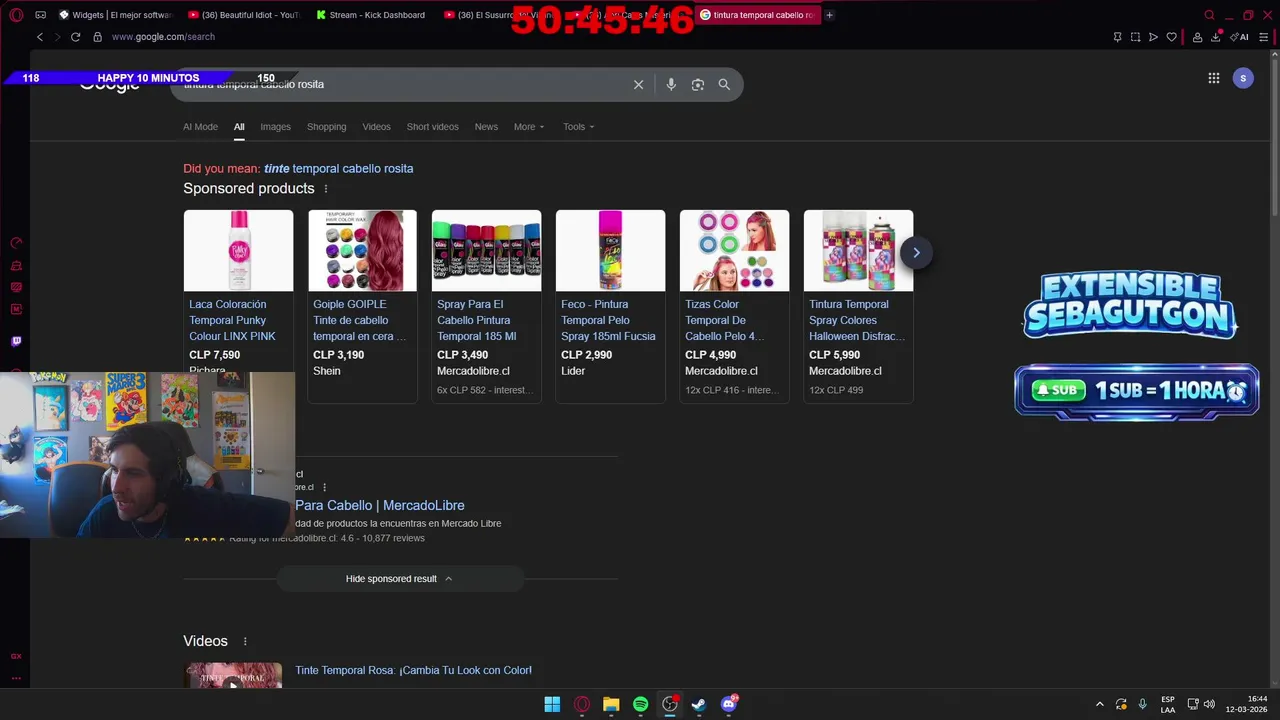This screenshot has height=720, width=1280.
Task: Start voice search with the microphone icon
Action: point(671,85)
